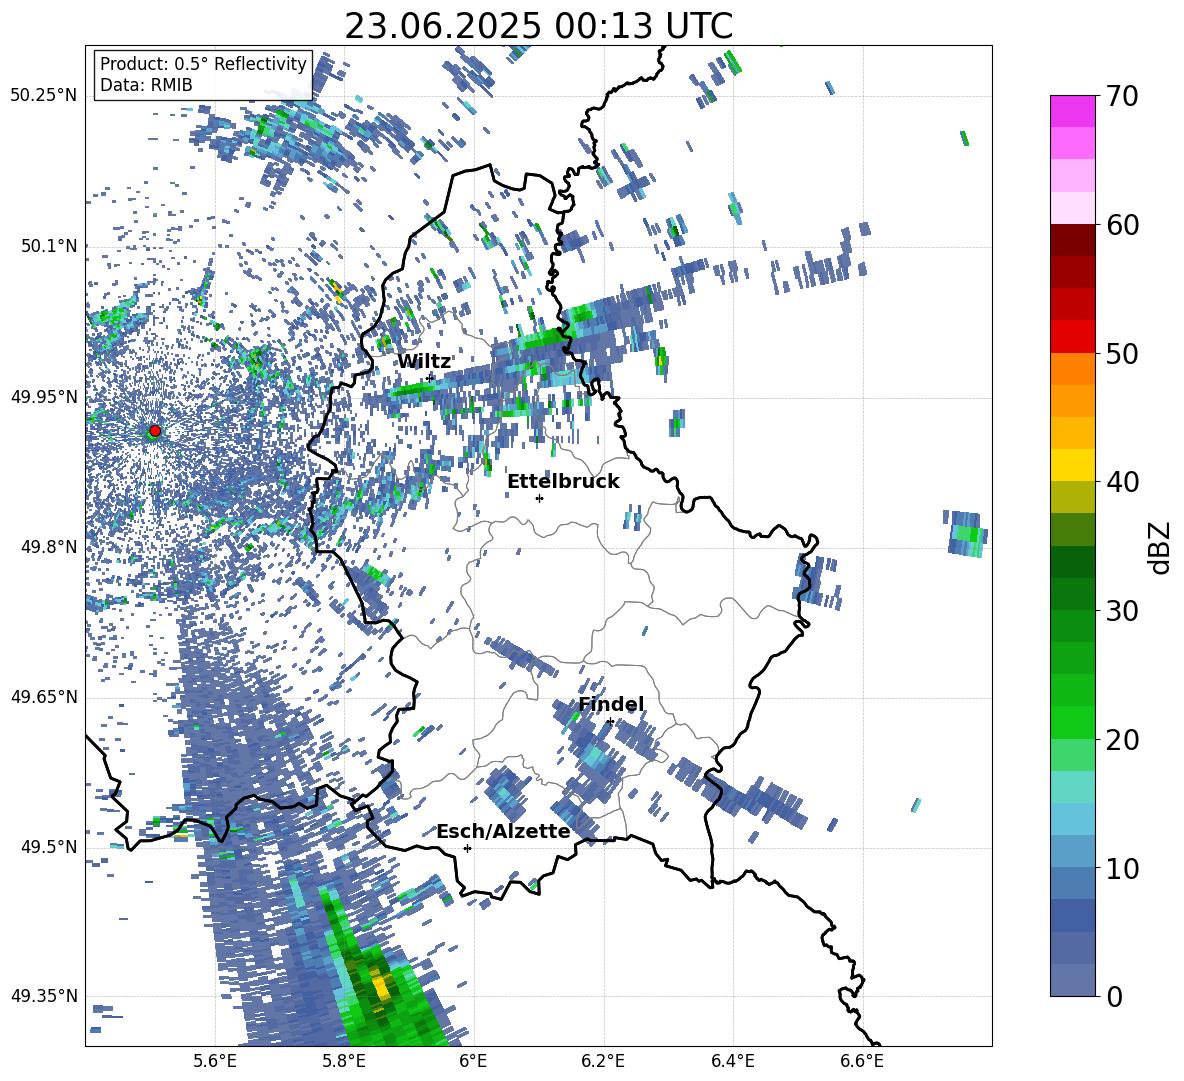Viewport: 1184px width, 1081px height.
Task: Click the Ettelbruck city label
Action: (x=563, y=482)
